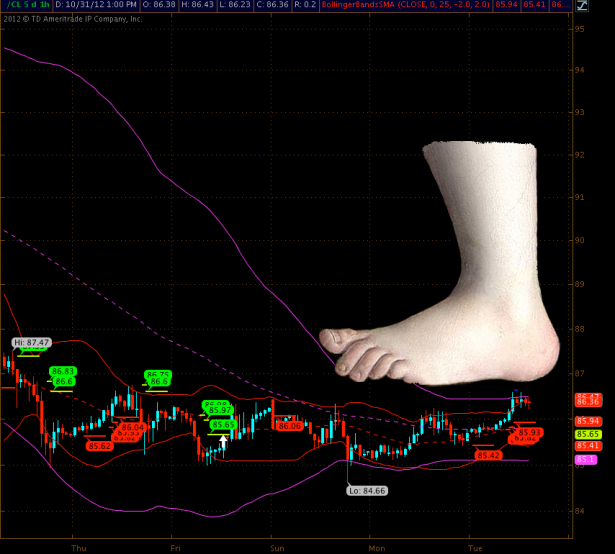Click the yellow 85.65 axis price tag
The width and height of the screenshot is (615, 554).
[587, 434]
